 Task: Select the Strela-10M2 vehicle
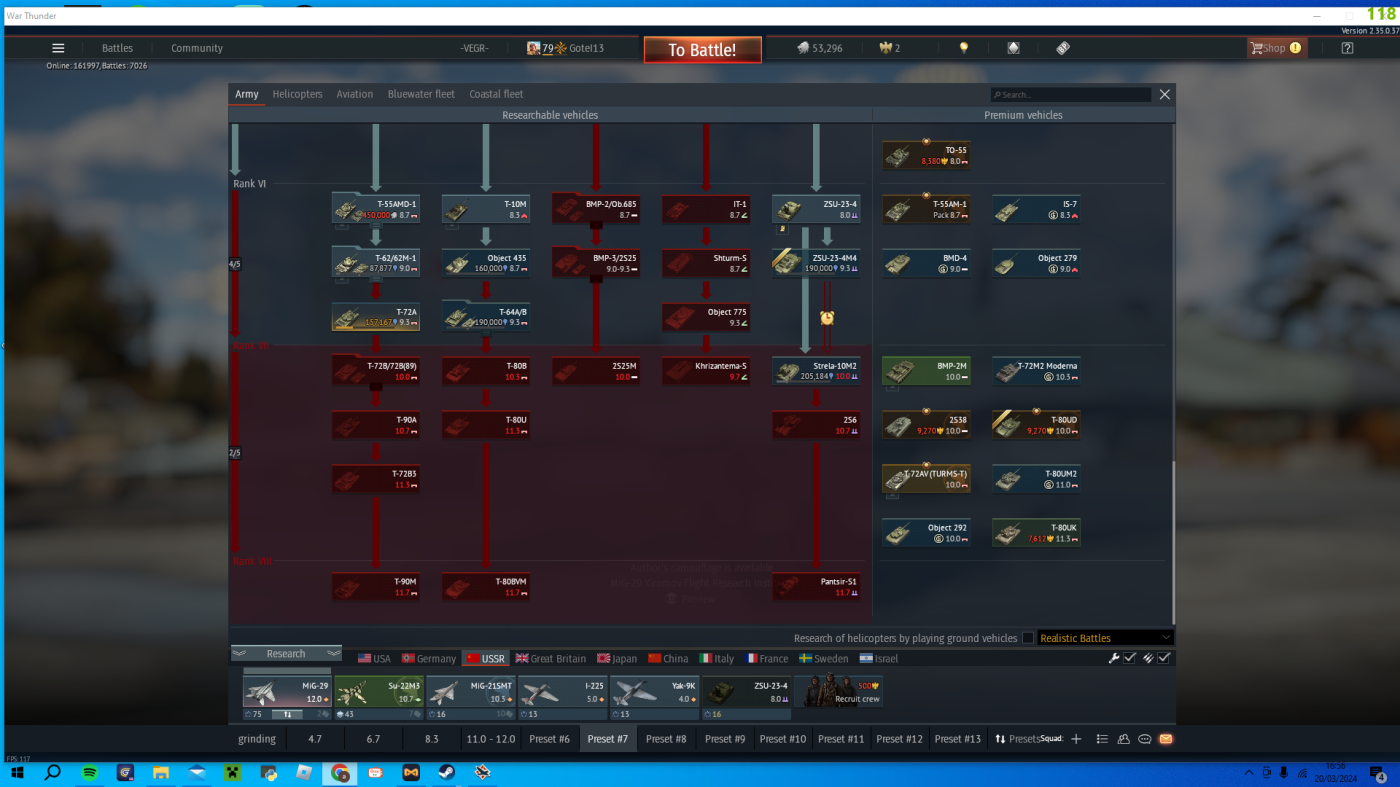pyautogui.click(x=816, y=371)
